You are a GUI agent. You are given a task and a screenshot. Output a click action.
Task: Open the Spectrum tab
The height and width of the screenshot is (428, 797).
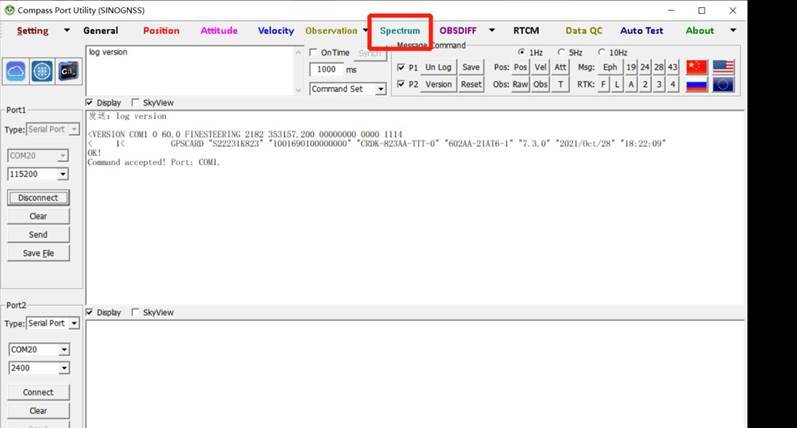pyautogui.click(x=400, y=30)
